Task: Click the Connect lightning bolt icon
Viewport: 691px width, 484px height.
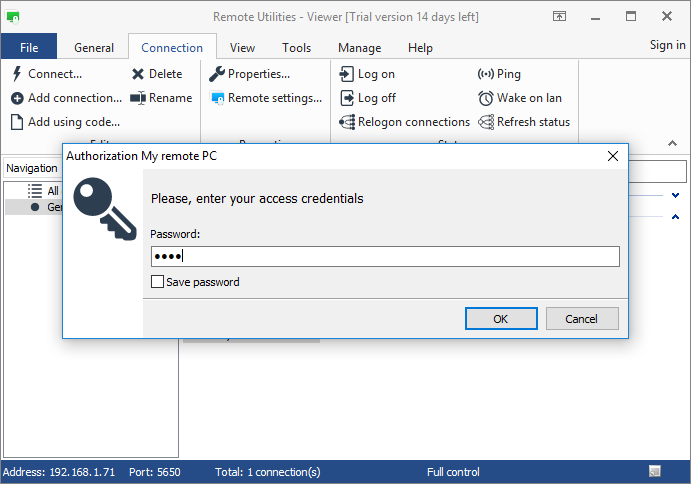Action: [17, 74]
